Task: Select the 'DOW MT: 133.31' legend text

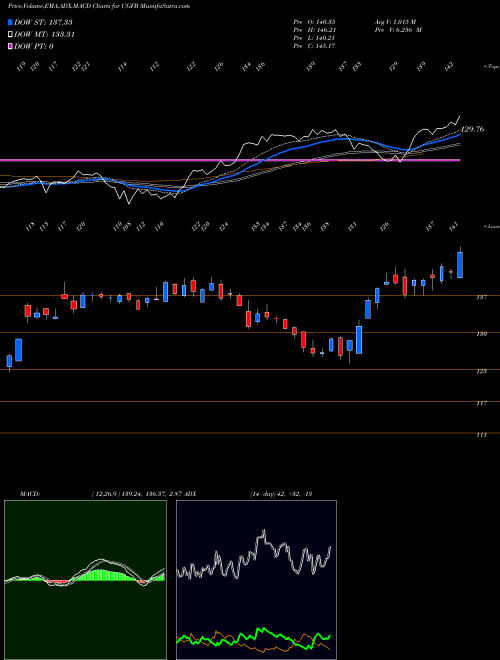Action: (44, 35)
